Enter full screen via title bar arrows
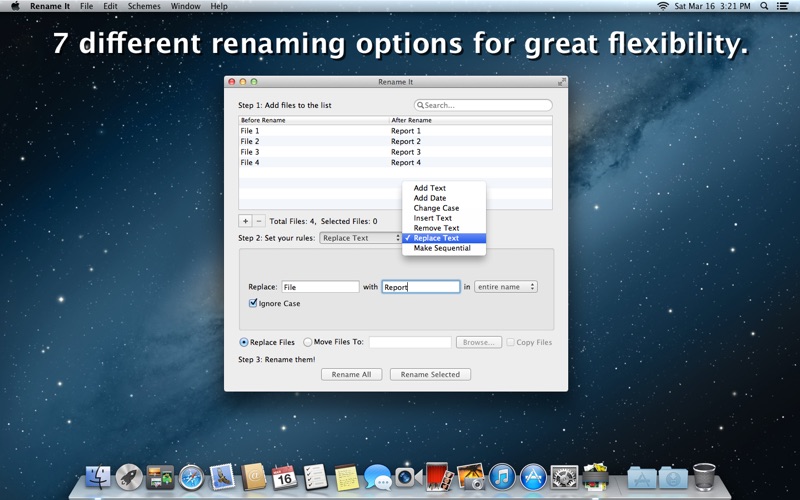Viewport: 800px width, 500px height. coord(561,82)
